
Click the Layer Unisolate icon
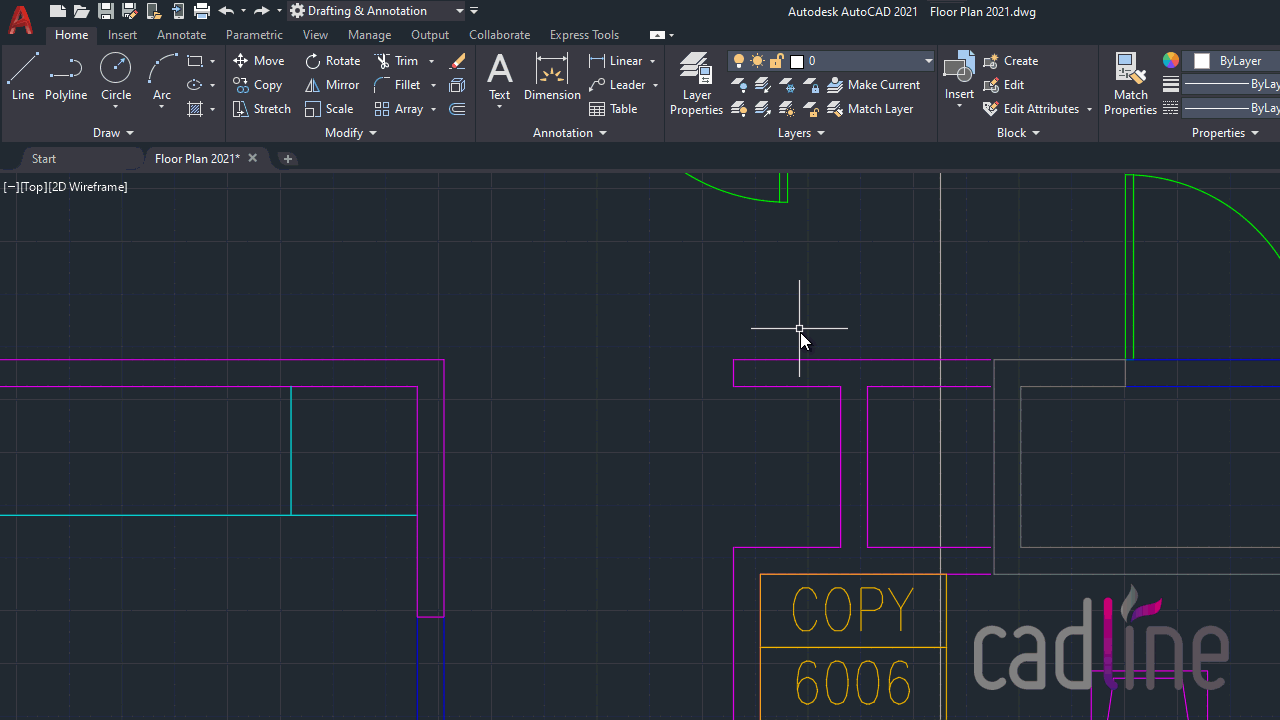coord(763,109)
